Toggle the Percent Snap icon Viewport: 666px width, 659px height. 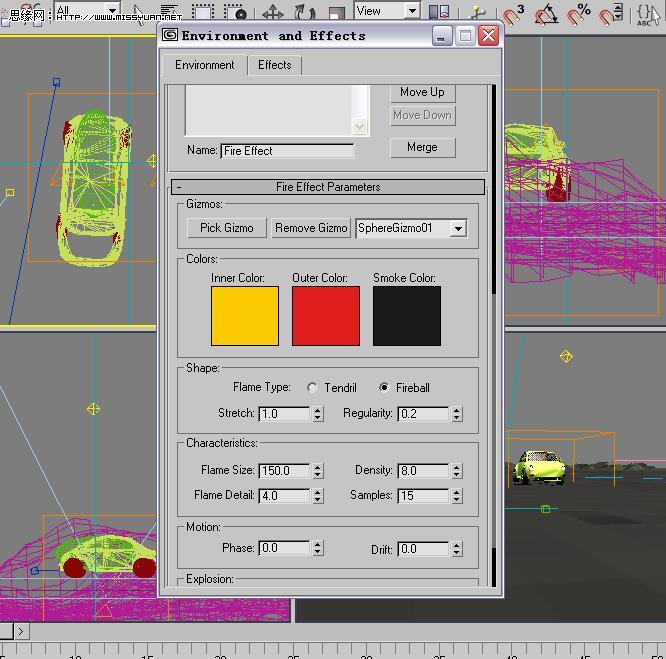tap(579, 14)
